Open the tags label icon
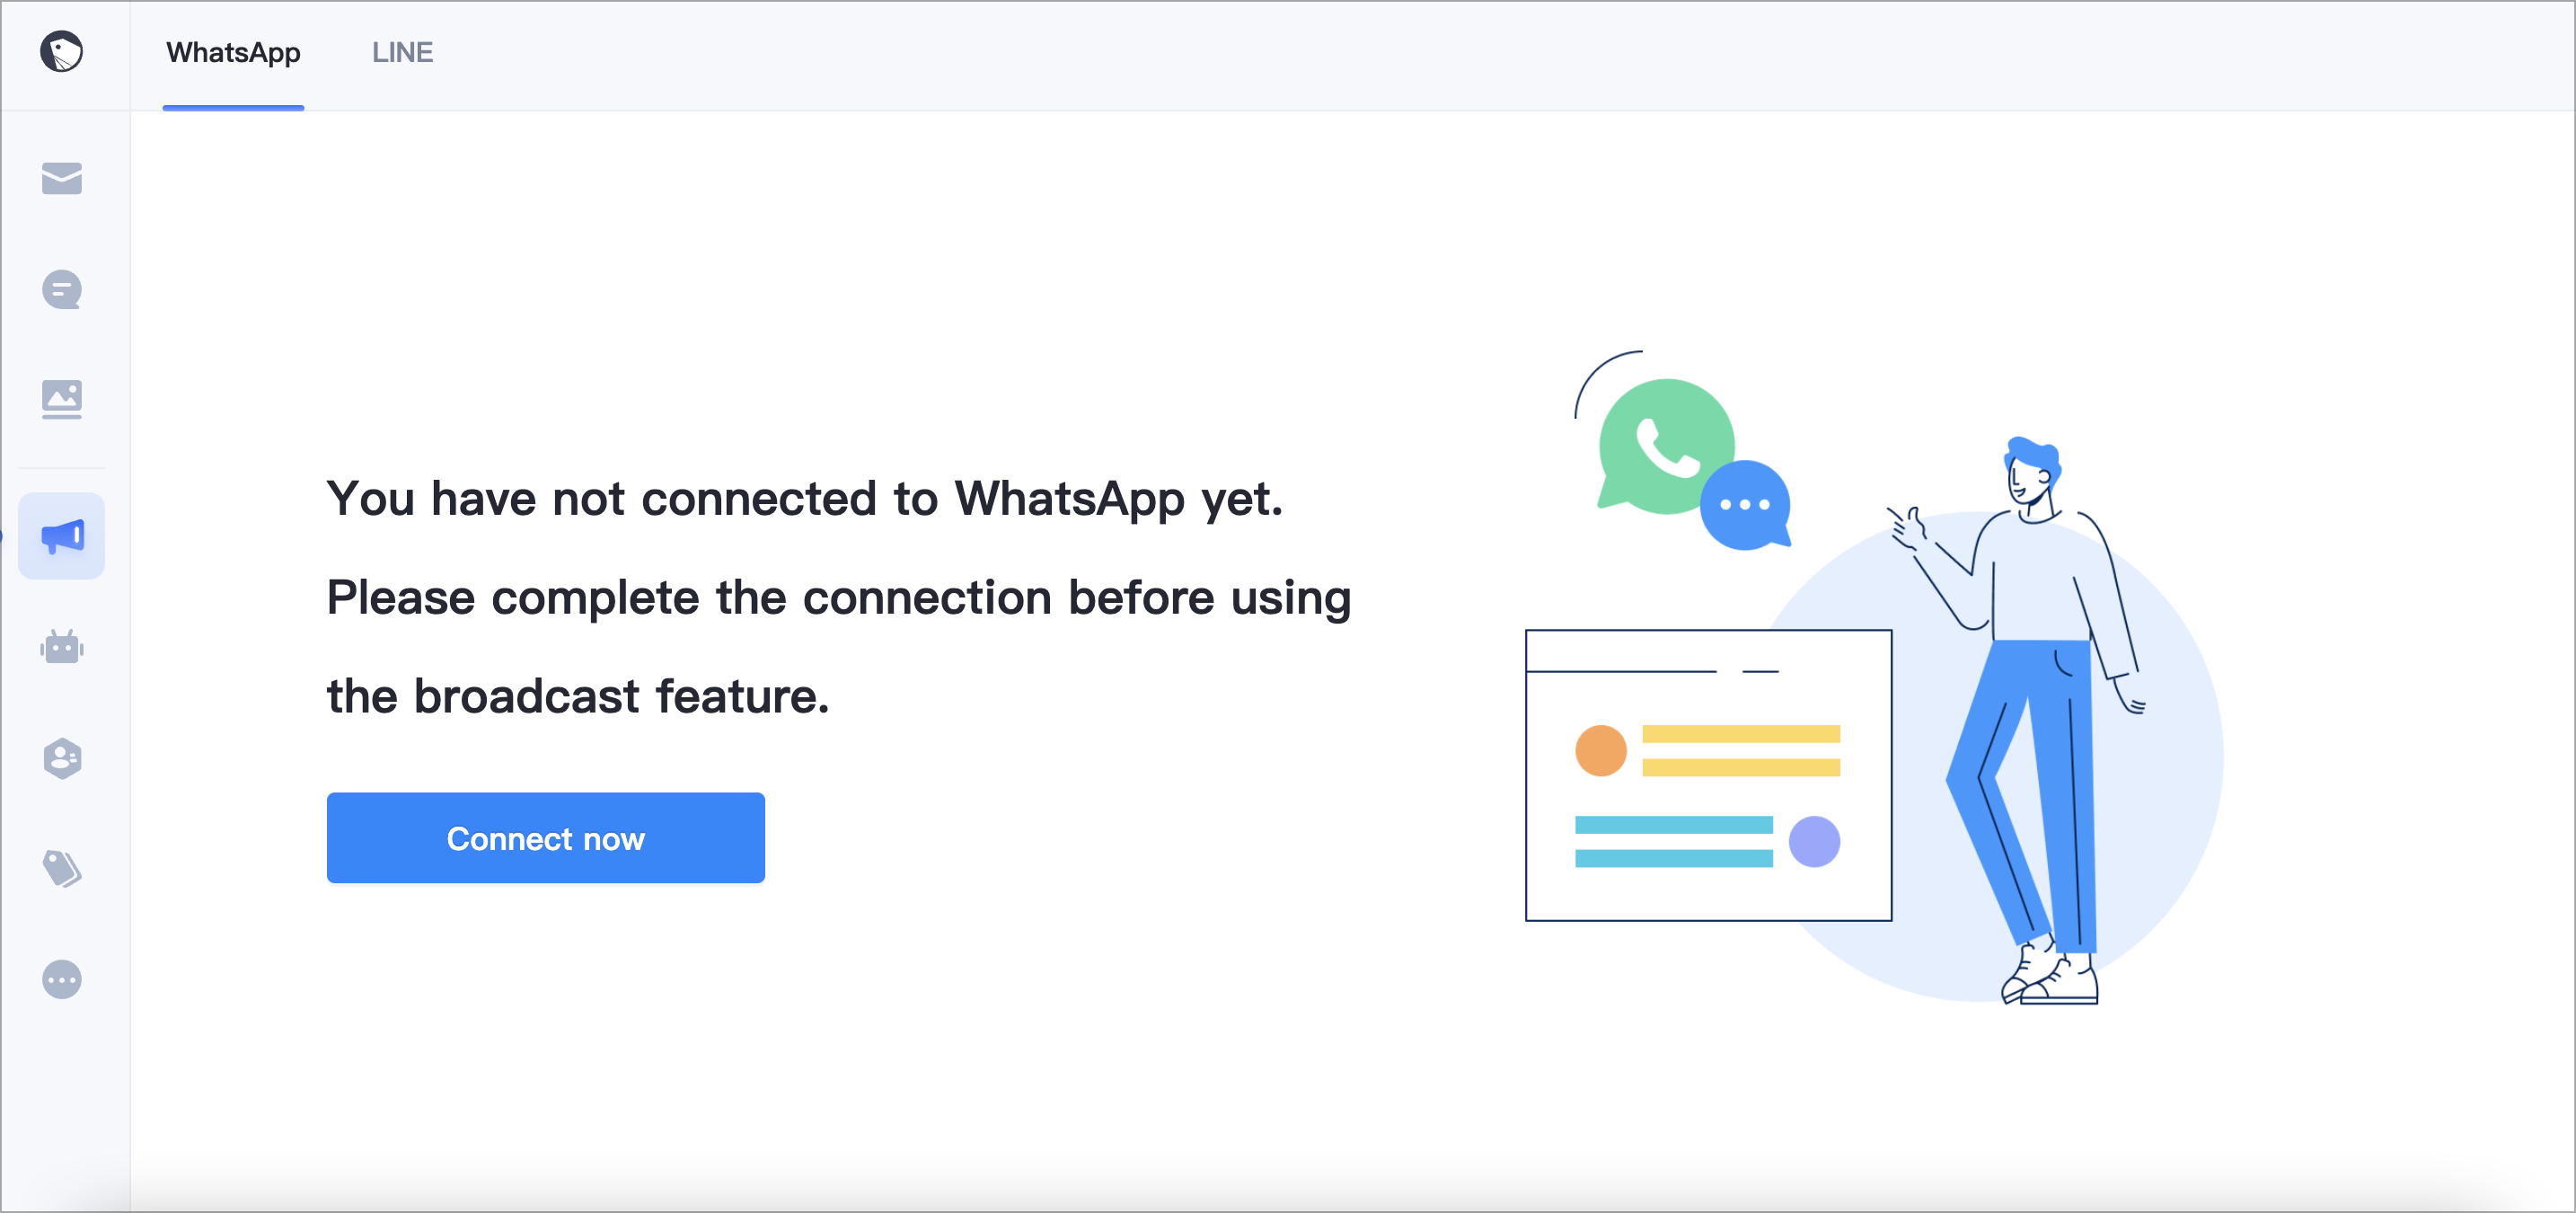2576x1213 pixels. (x=62, y=868)
